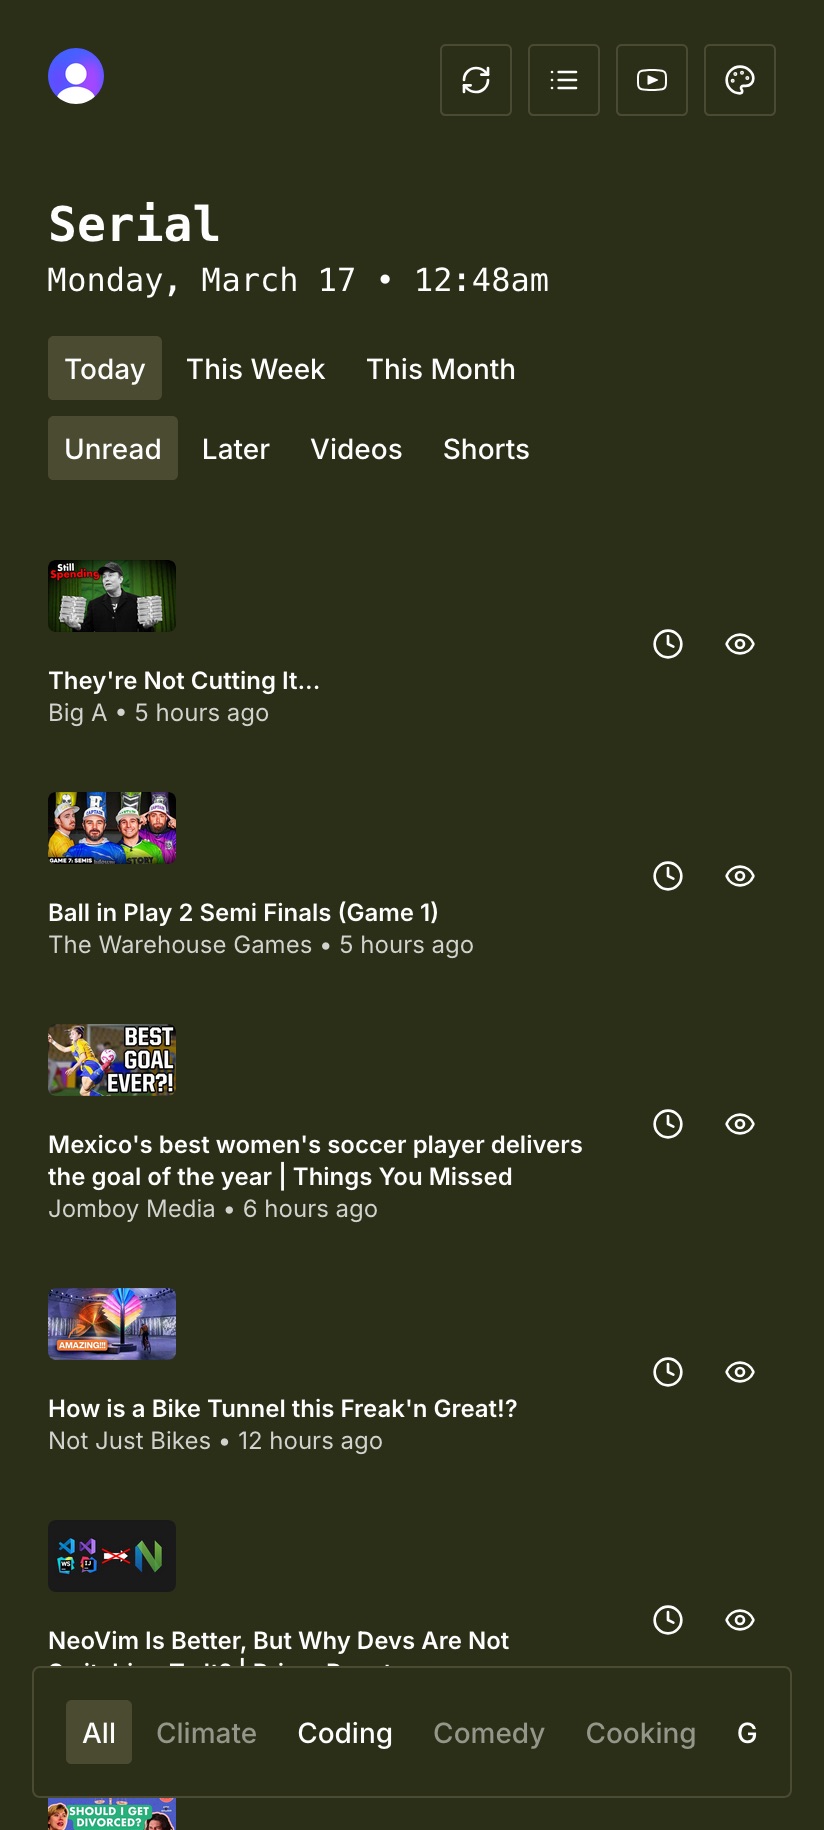Add Ball in Play video to later
The height and width of the screenshot is (1830, 824).
coord(668,876)
